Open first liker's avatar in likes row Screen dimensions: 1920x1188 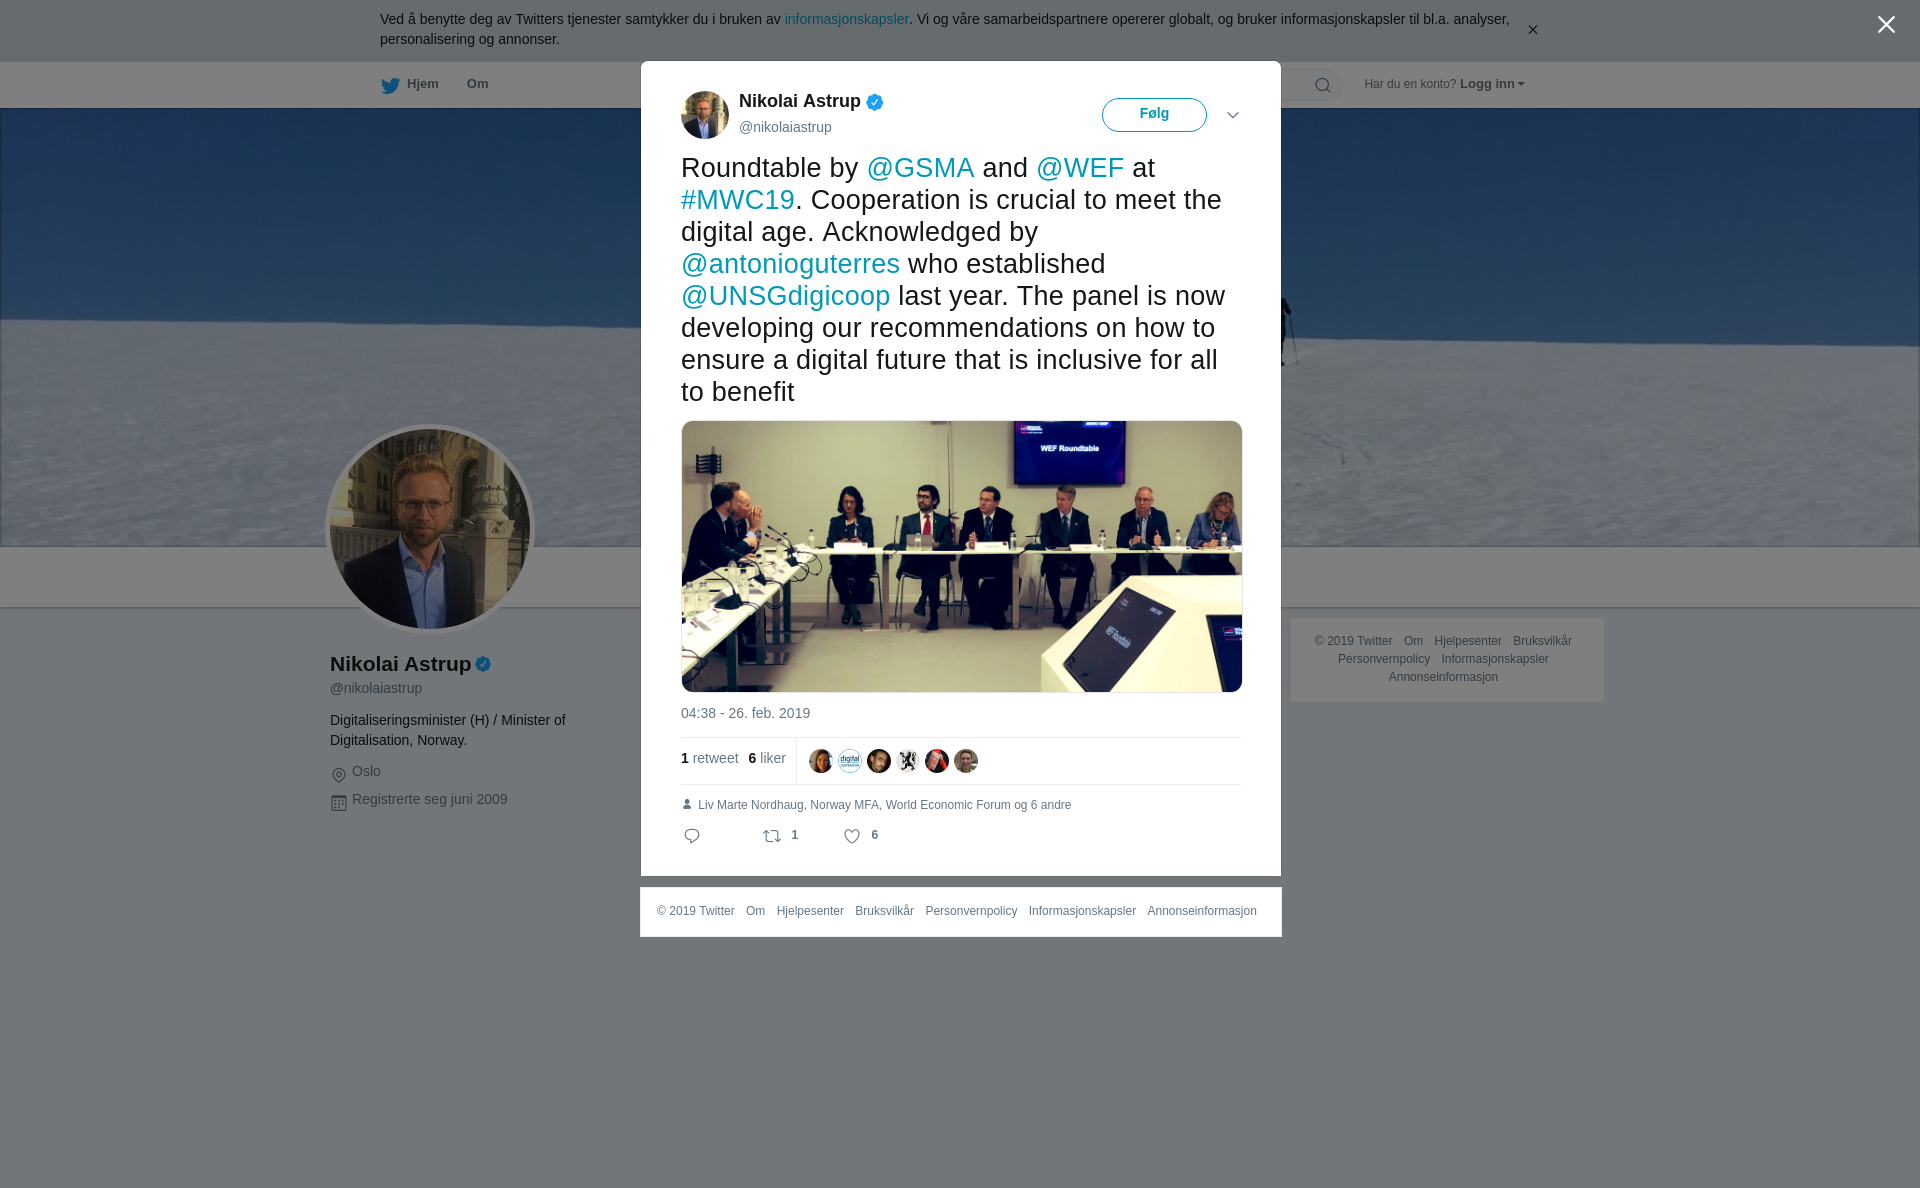pos(821,761)
